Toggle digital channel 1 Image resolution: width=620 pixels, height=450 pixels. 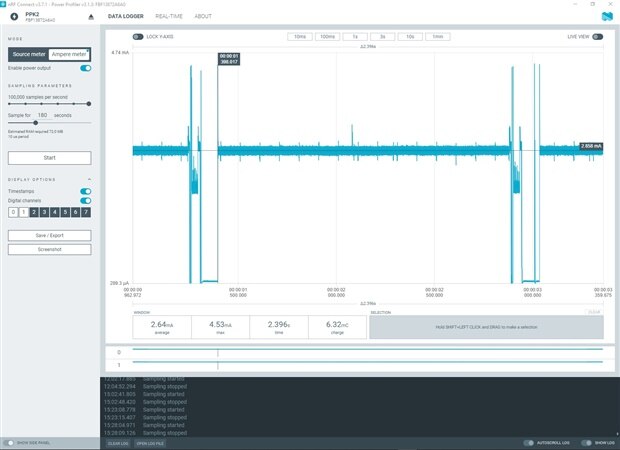tap(24, 212)
